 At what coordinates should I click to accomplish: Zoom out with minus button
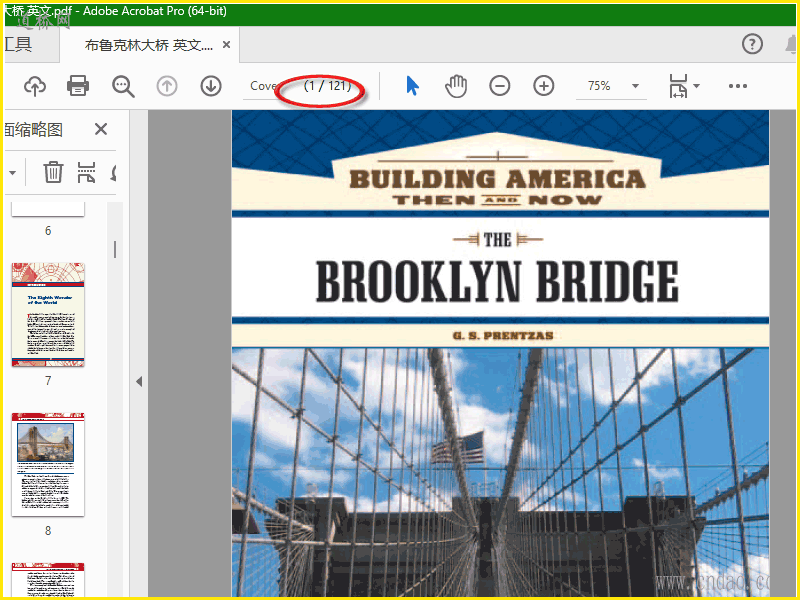tap(499, 86)
